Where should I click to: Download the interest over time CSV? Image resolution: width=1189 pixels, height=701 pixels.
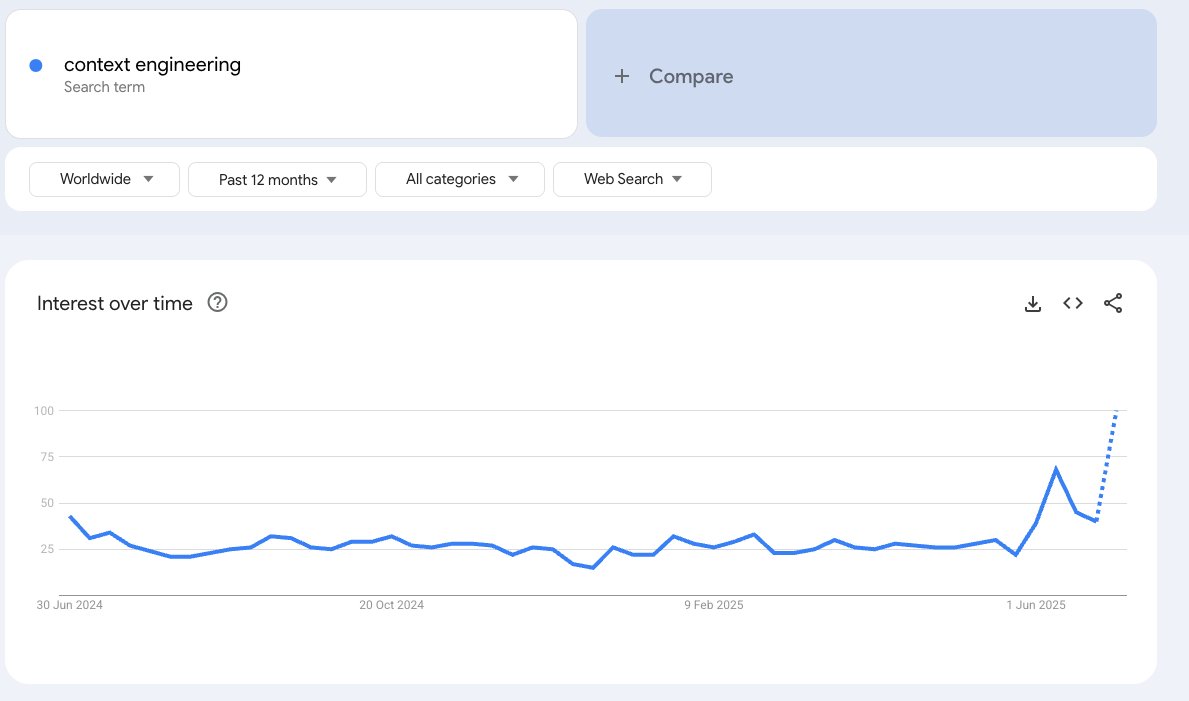coord(1032,303)
